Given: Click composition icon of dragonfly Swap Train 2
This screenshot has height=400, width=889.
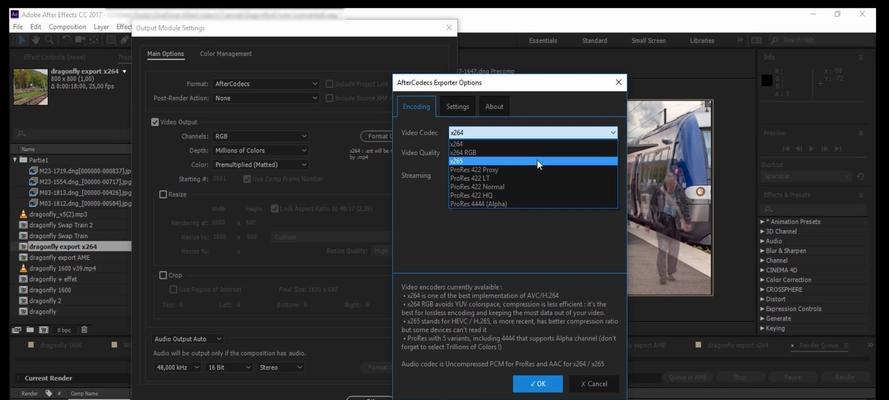Looking at the screenshot, I should (23, 225).
